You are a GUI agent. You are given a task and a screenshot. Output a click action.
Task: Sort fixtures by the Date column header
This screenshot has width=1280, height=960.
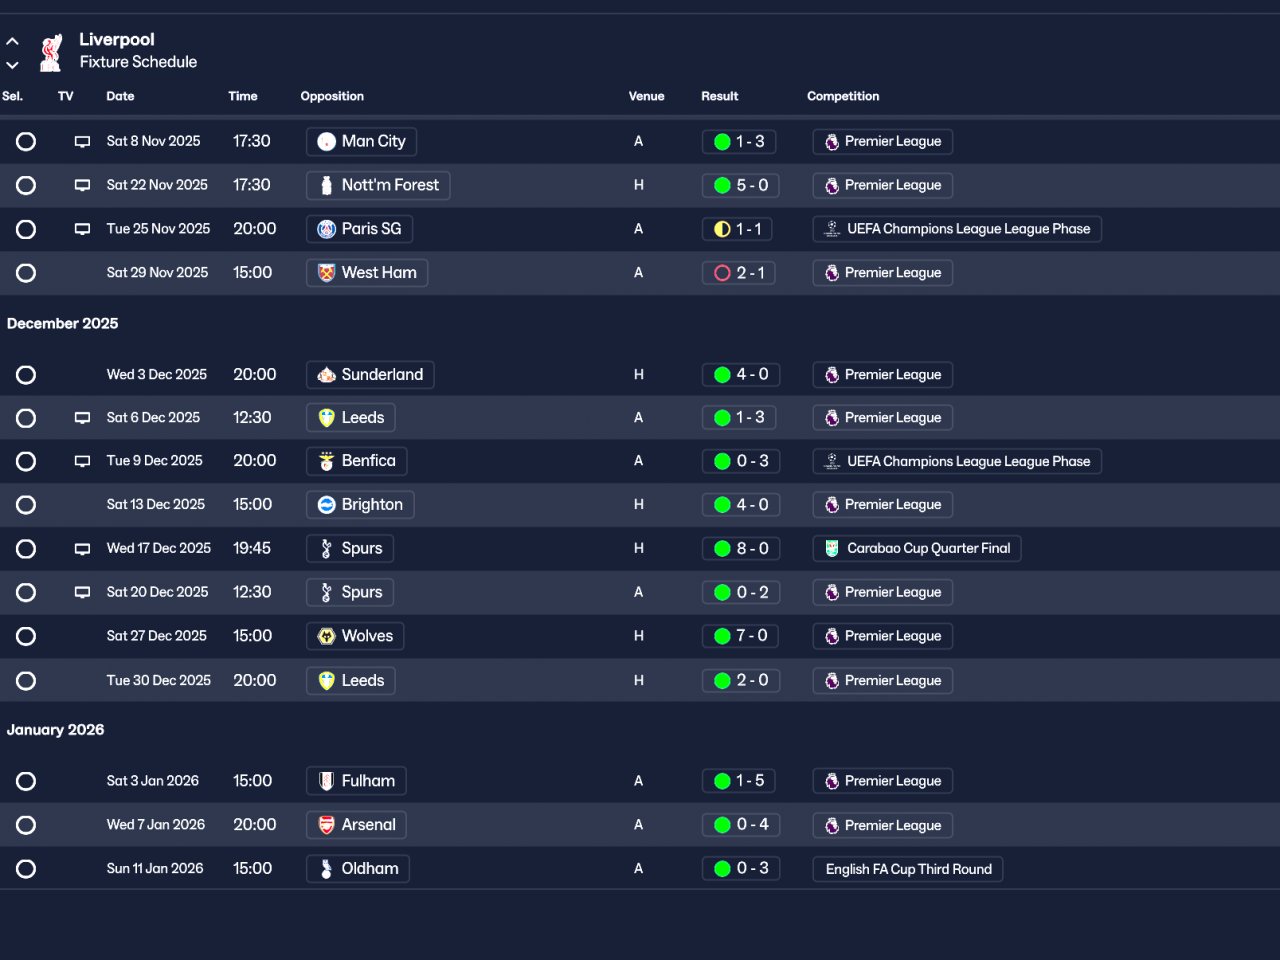click(120, 96)
